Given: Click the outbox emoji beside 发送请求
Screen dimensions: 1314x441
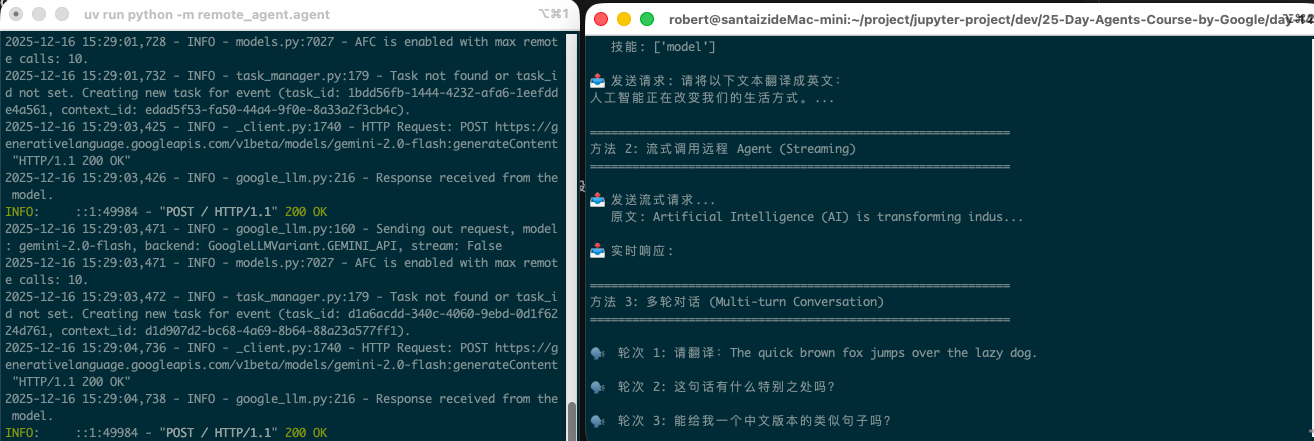Looking at the screenshot, I should coord(598,81).
